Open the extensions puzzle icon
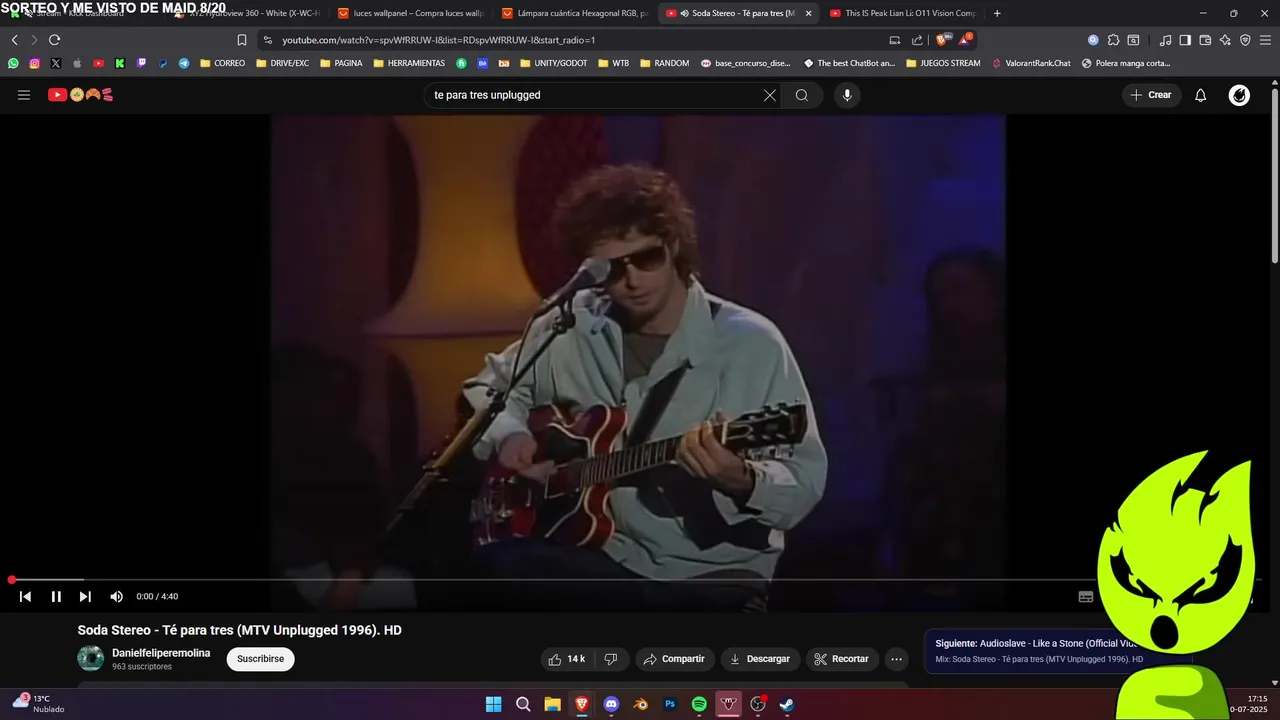Screen dimensions: 1280x720 pos(1113,40)
